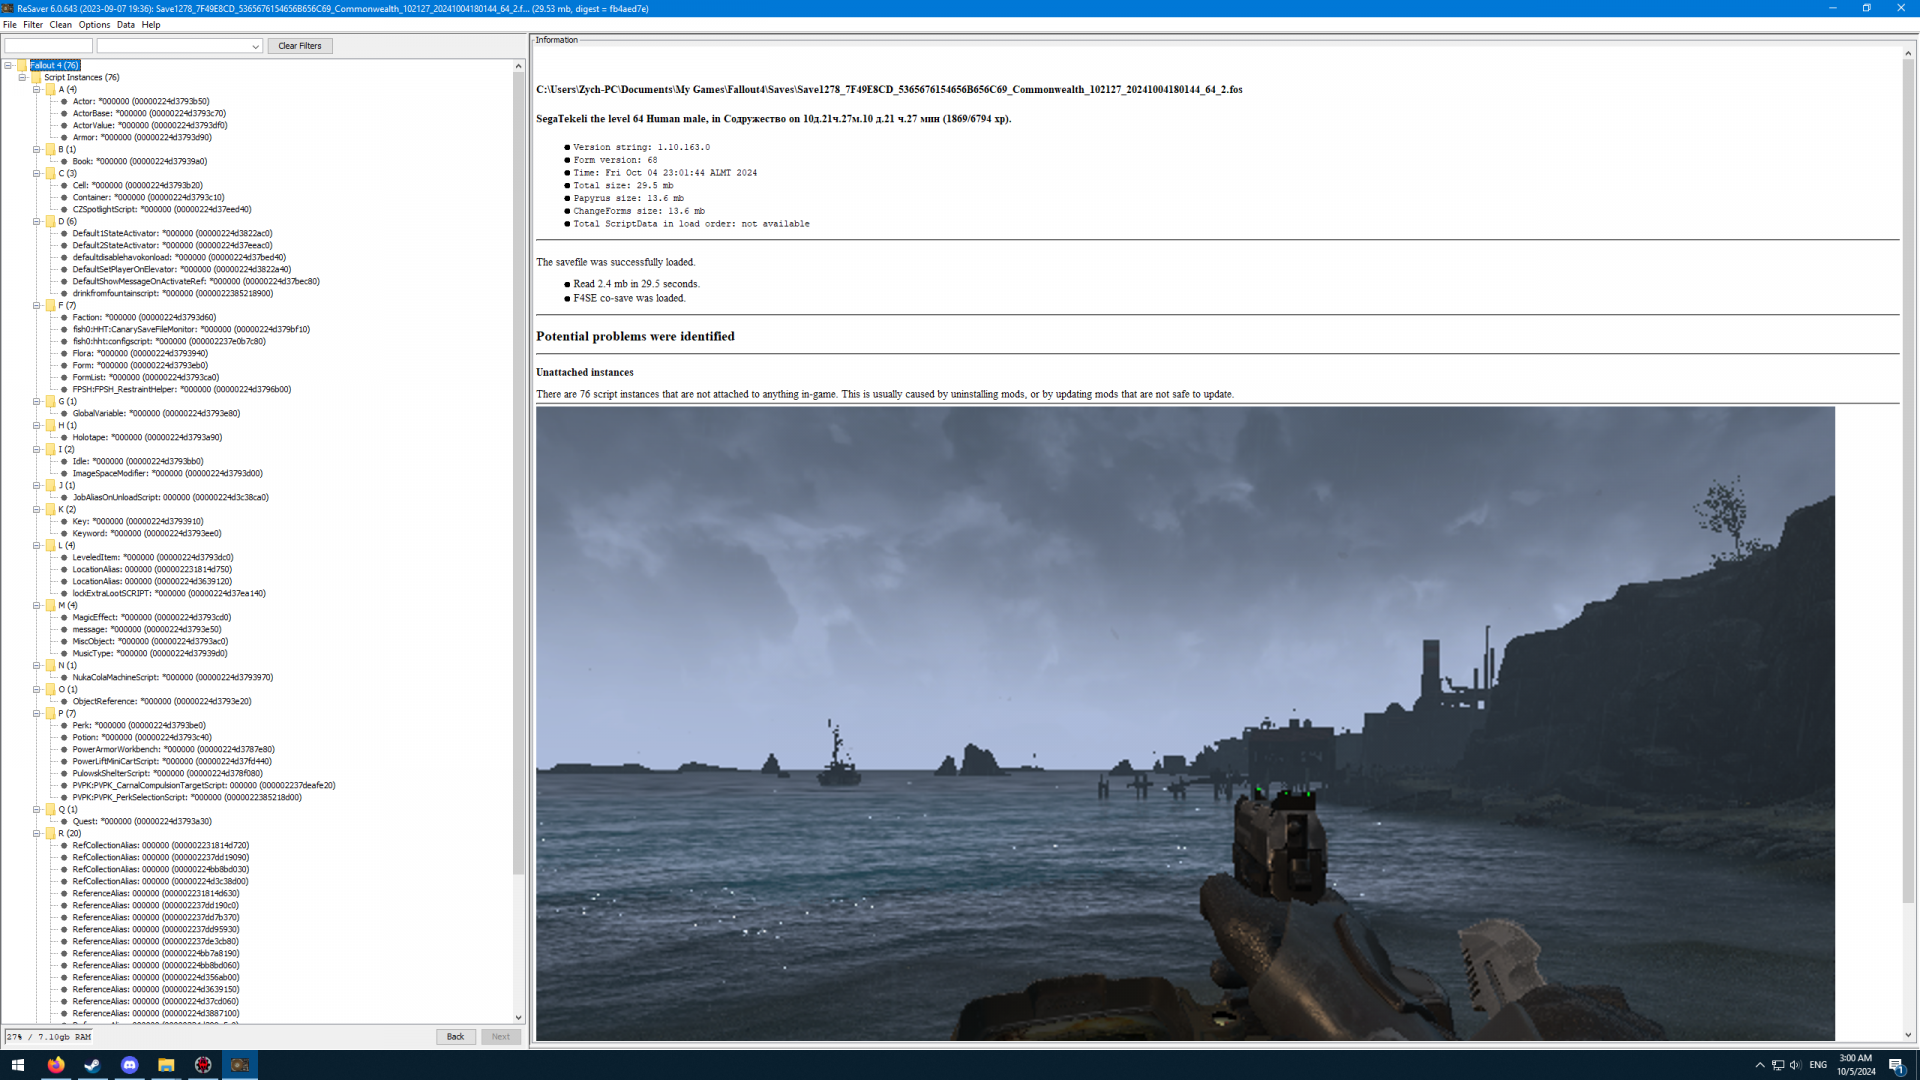Open the filter combo box dropdown
This screenshot has height=1080, width=1920.
click(255, 46)
